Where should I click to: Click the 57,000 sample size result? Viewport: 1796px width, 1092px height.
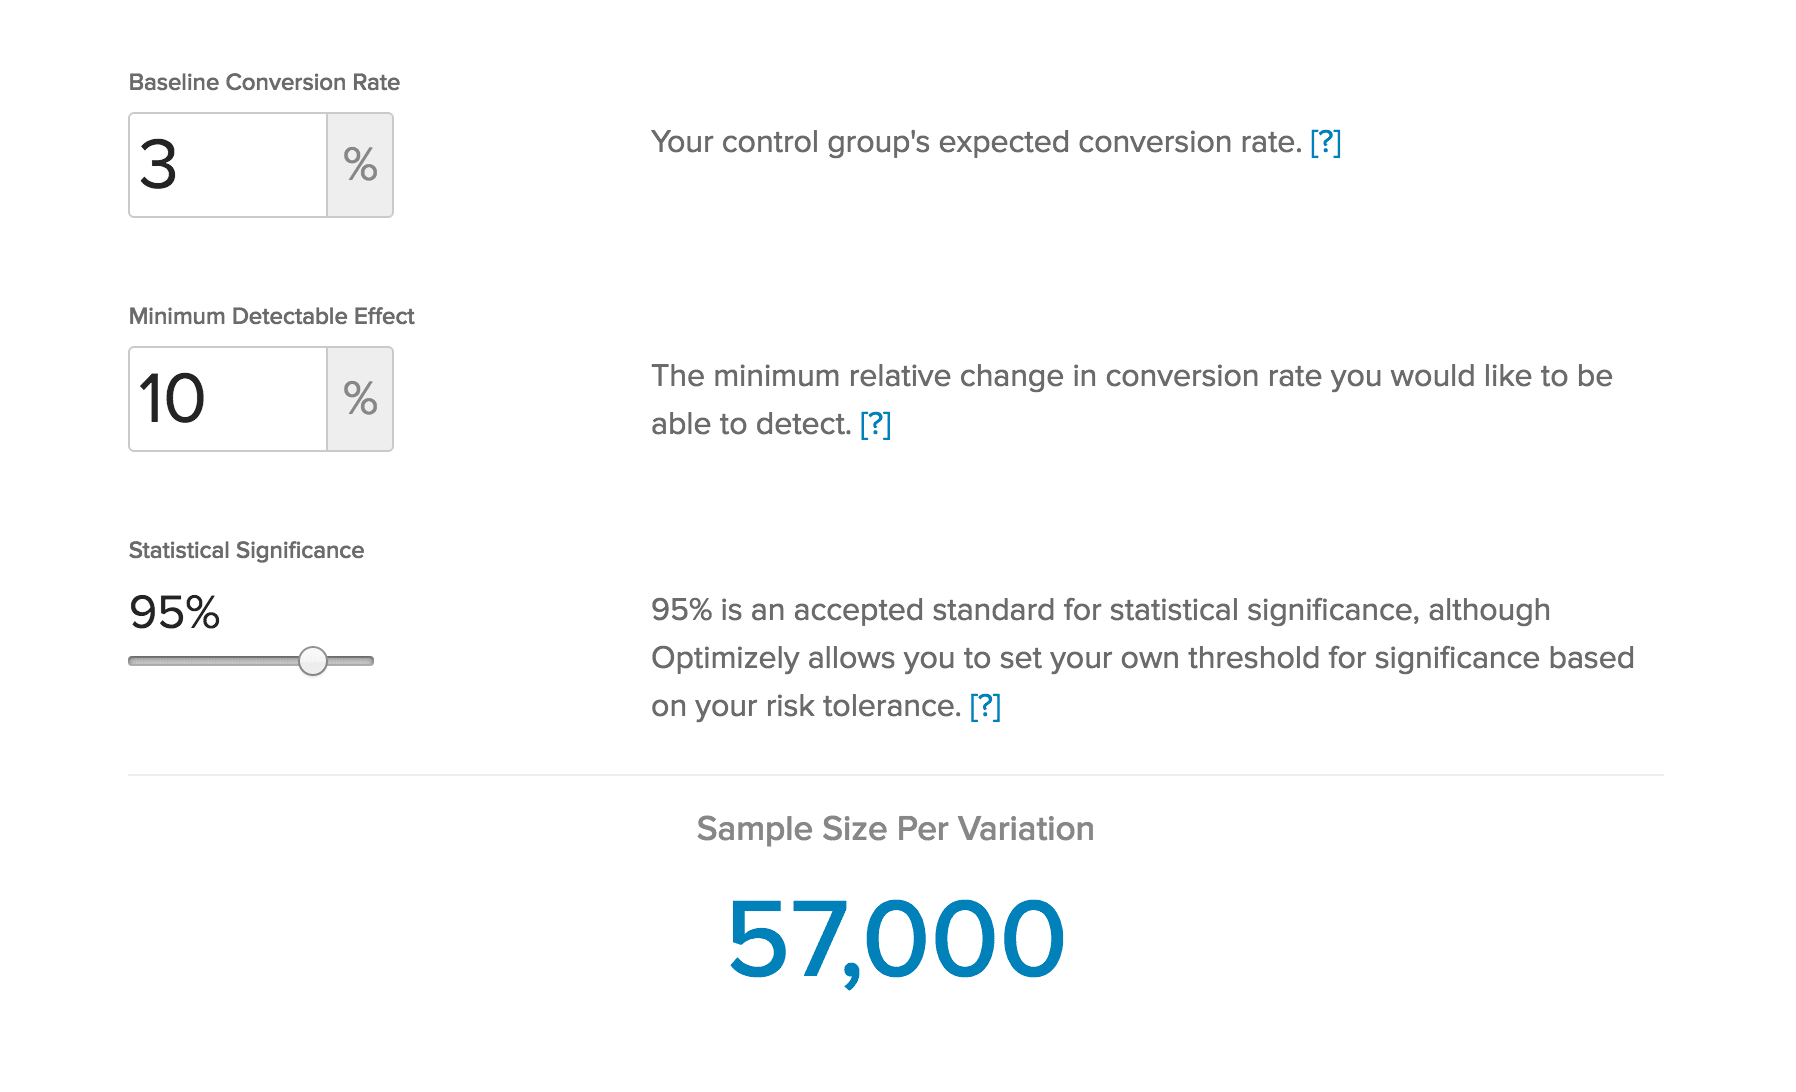tap(895, 939)
